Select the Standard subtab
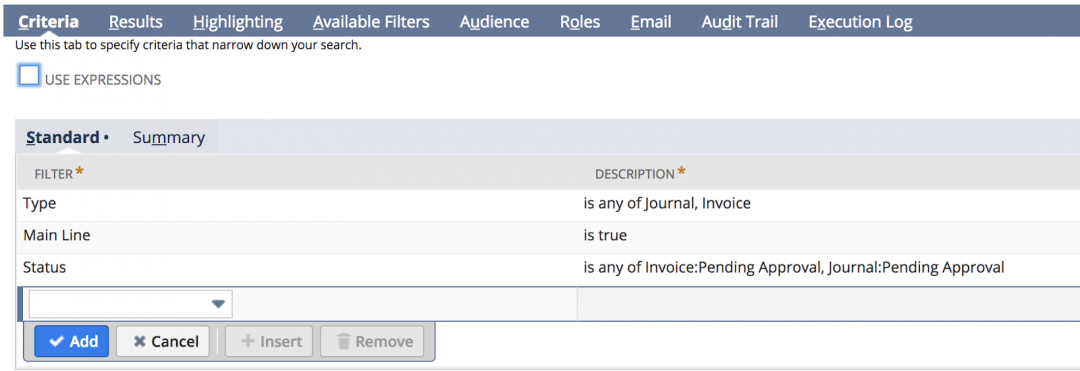Image resolution: width=1080 pixels, height=371 pixels. click(63, 138)
